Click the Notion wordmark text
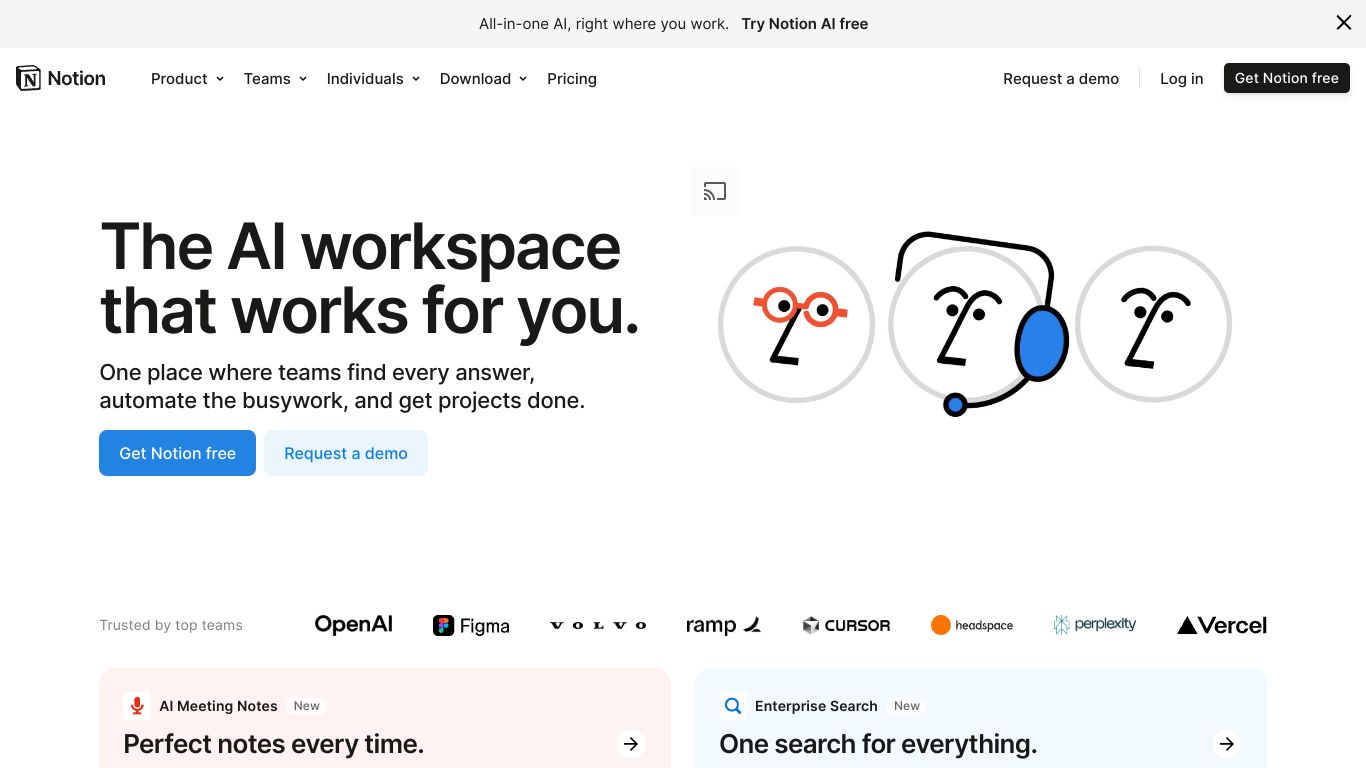 [x=76, y=78]
